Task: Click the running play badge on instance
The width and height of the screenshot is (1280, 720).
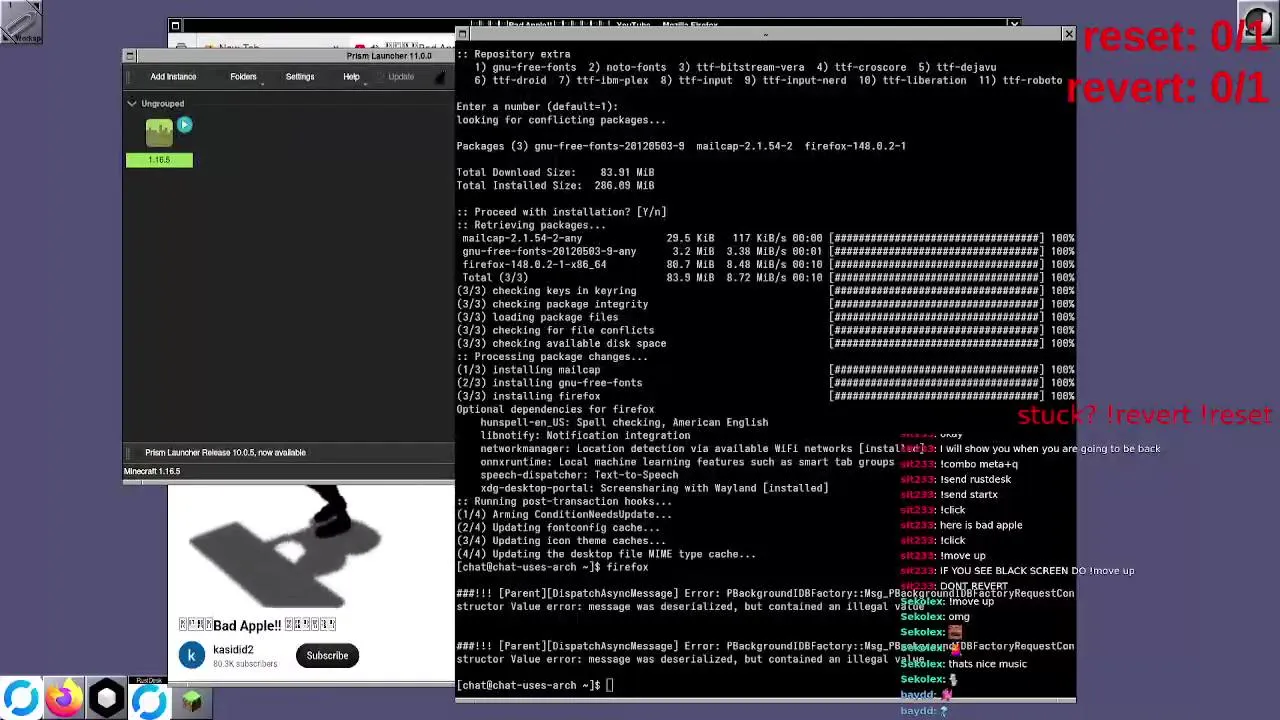Action: tap(184, 125)
